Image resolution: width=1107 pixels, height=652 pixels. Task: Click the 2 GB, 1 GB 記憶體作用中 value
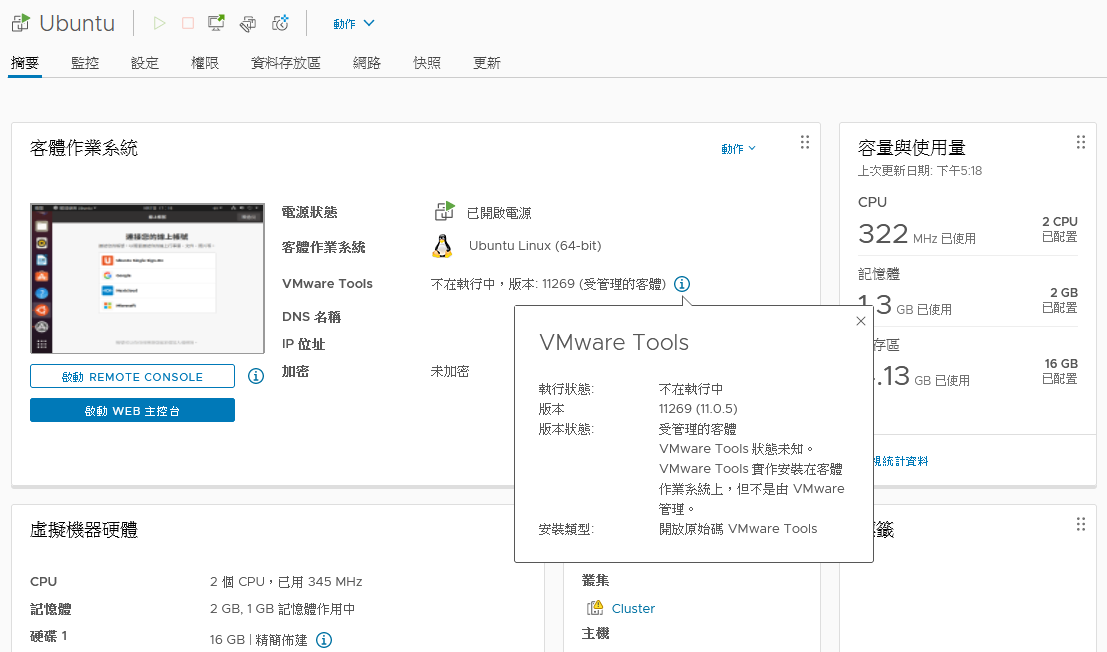(282, 609)
